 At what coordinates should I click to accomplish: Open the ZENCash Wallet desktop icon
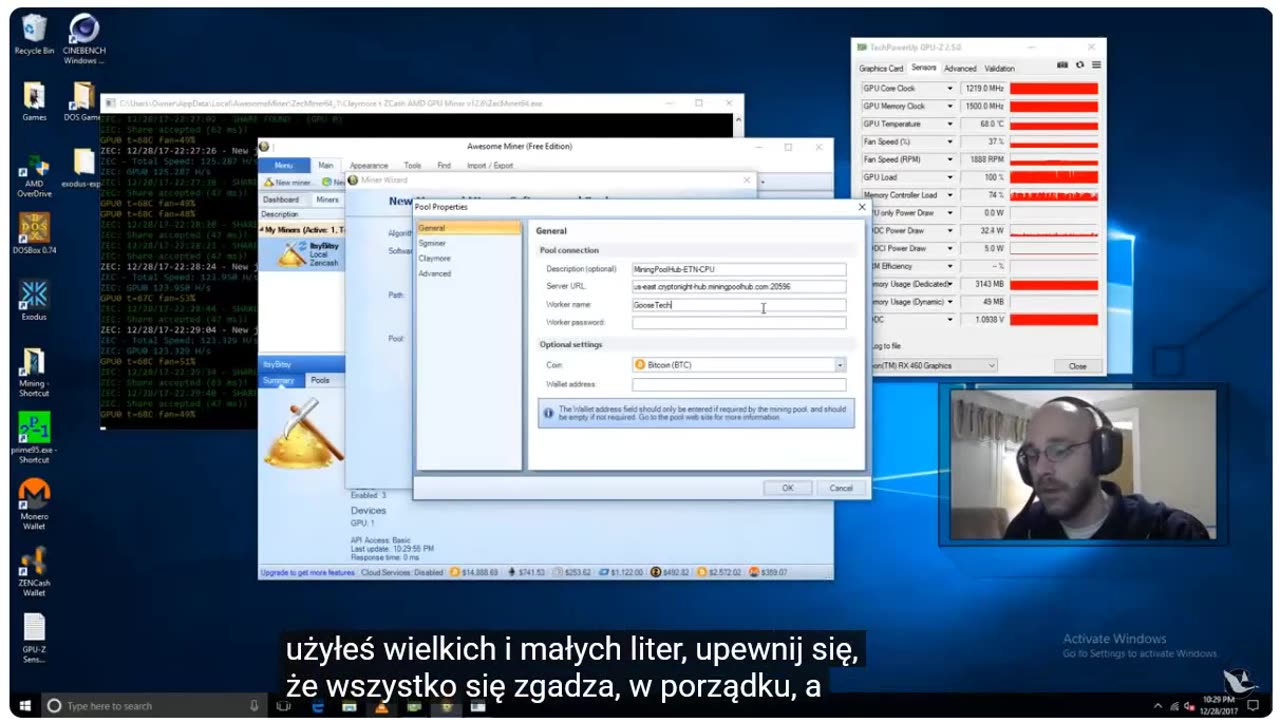(34, 570)
